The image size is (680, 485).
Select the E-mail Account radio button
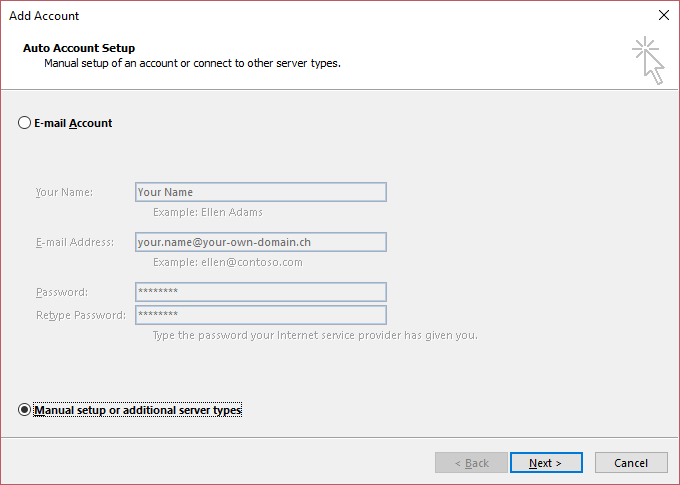(x=24, y=123)
